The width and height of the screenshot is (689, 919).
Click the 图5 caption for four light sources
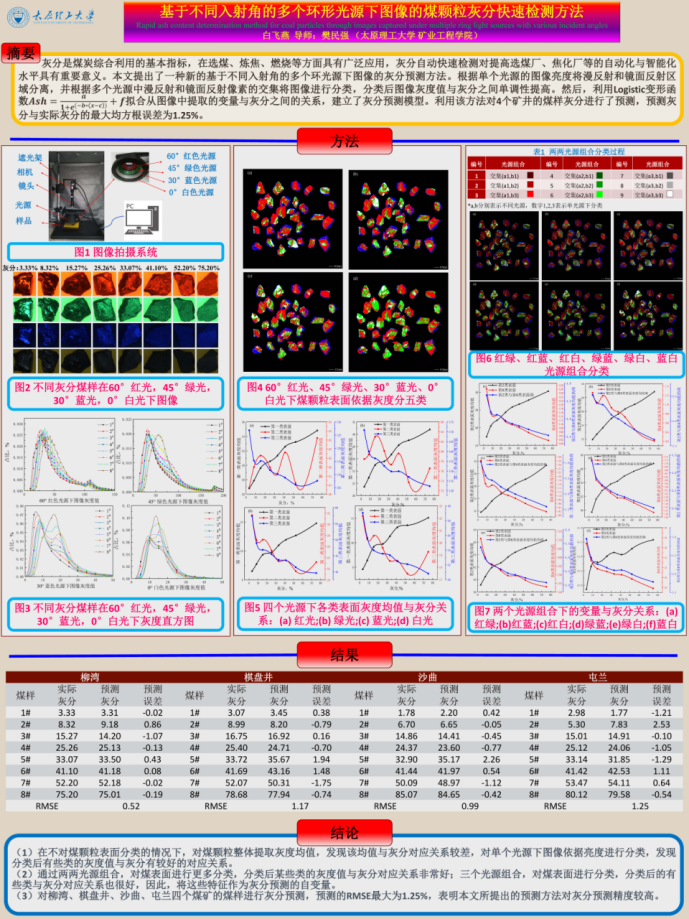point(343,614)
